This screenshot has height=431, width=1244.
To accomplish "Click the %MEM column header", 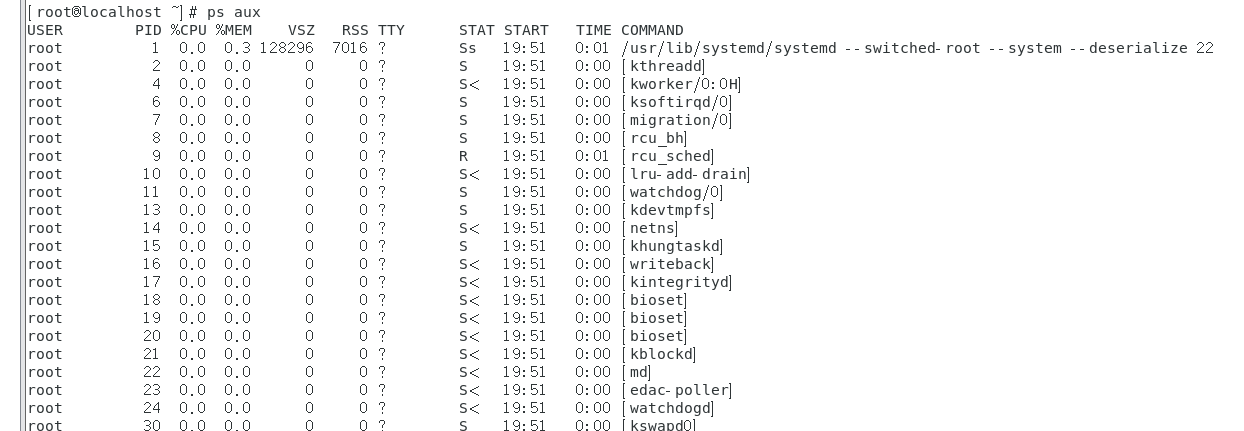I will (233, 30).
